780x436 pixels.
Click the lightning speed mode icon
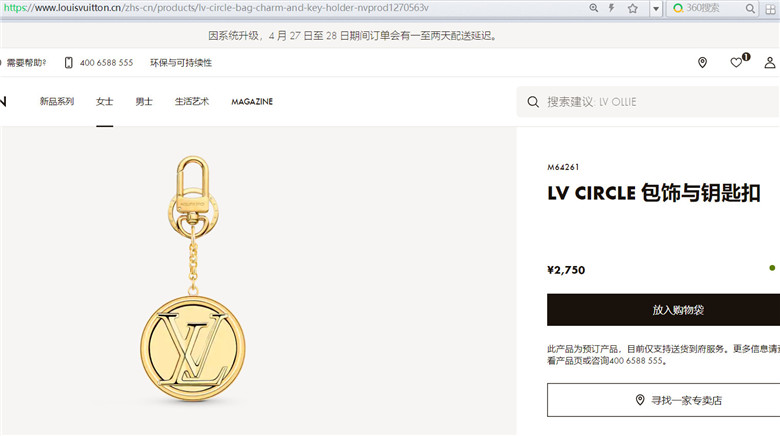[611, 8]
